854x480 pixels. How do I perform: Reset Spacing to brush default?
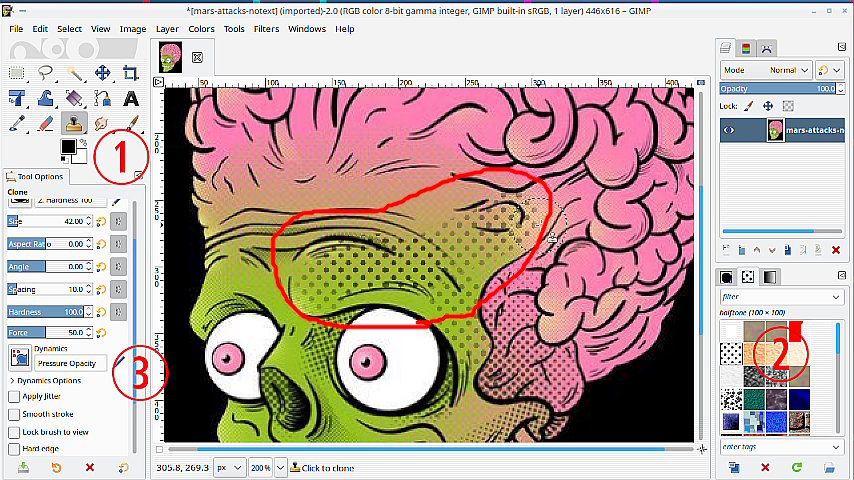click(x=101, y=289)
